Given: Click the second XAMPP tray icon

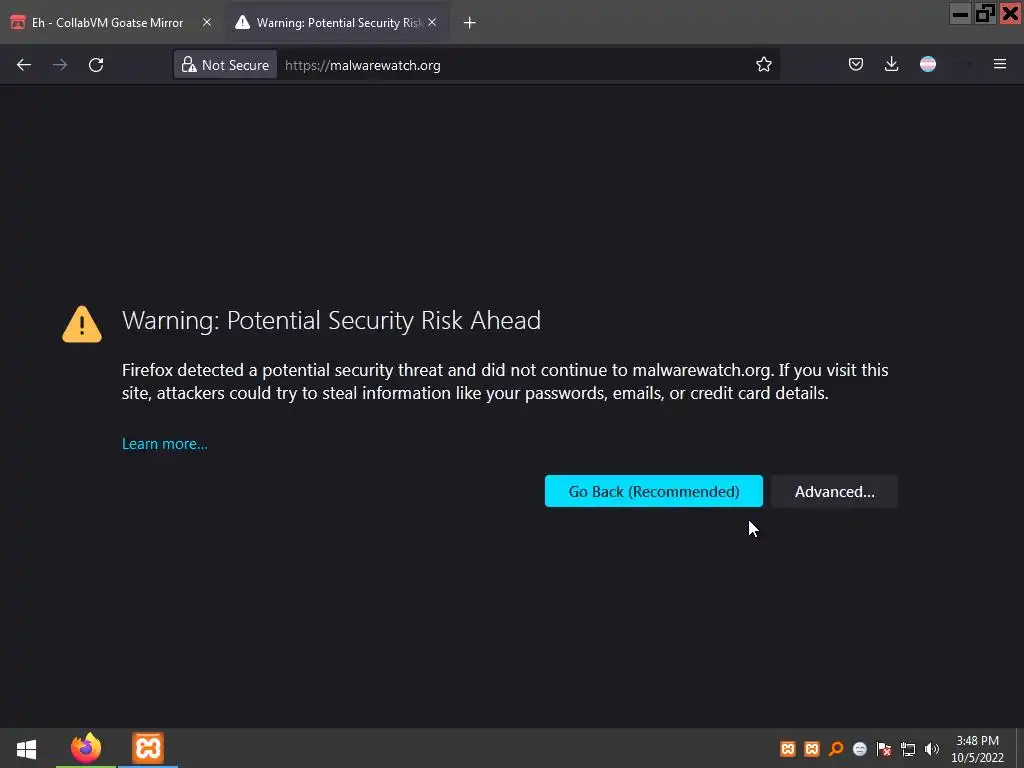Looking at the screenshot, I should pyautogui.click(x=812, y=749).
